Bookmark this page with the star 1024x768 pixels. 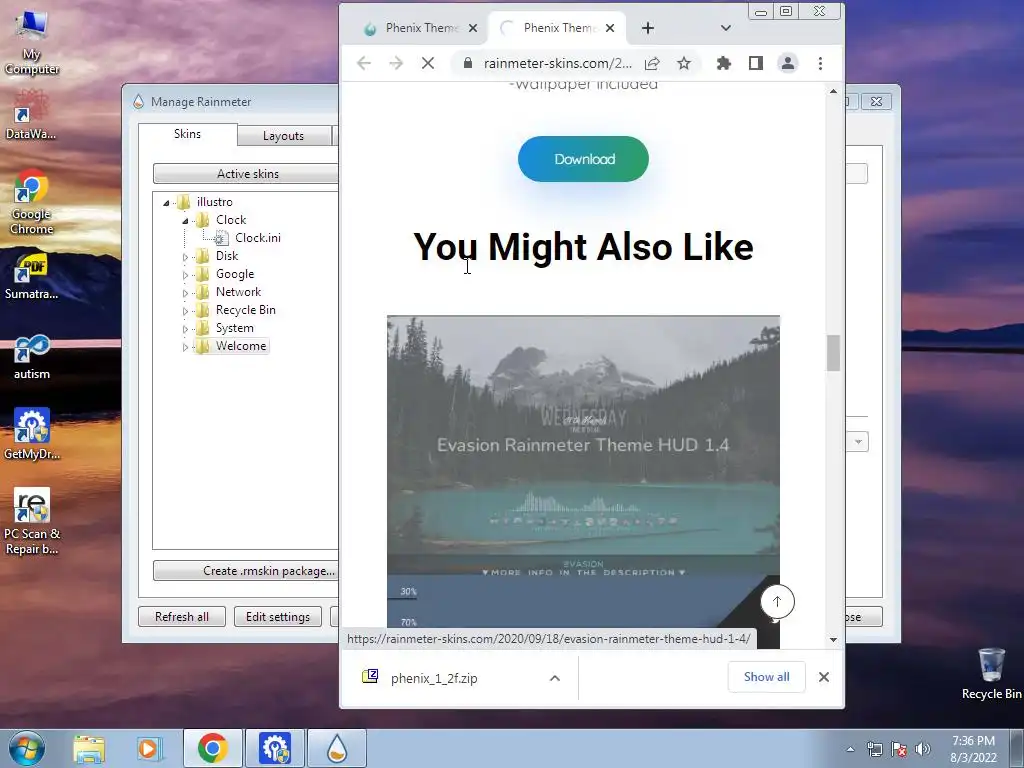coord(684,63)
